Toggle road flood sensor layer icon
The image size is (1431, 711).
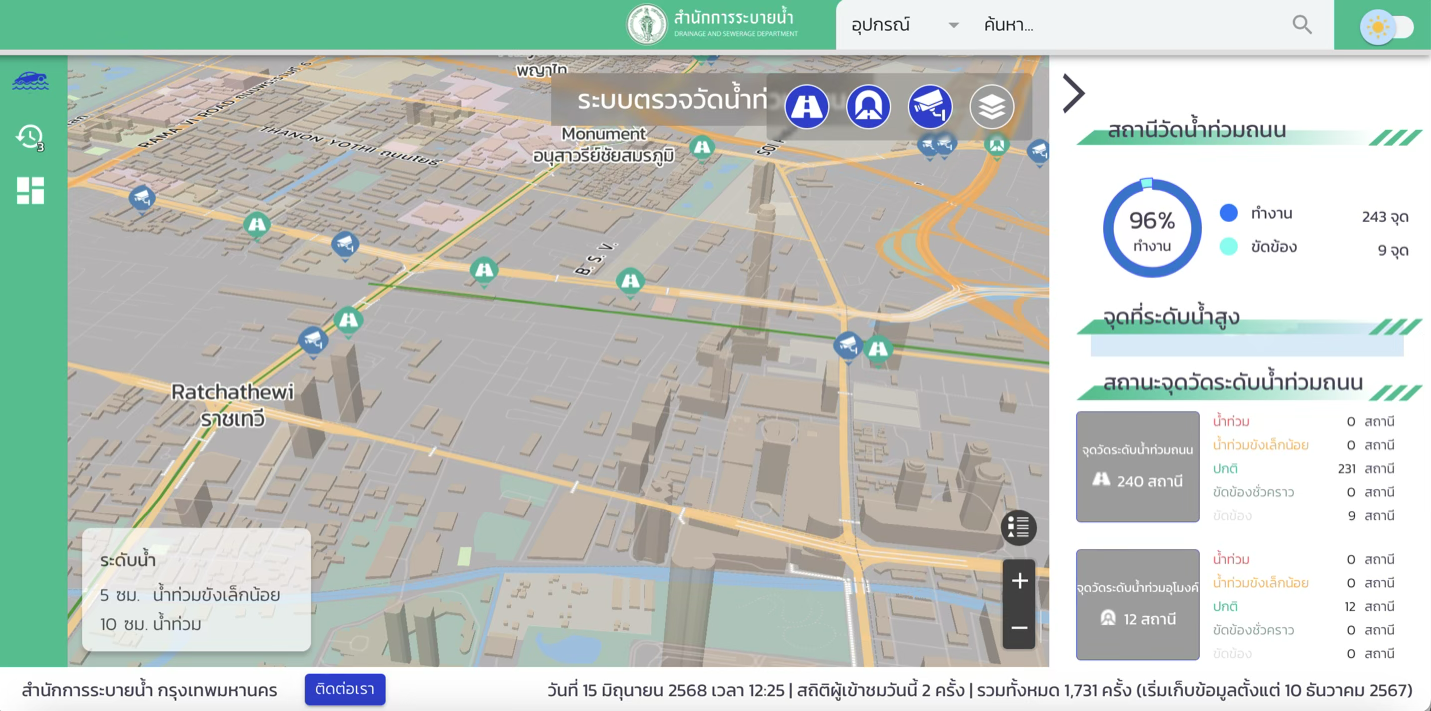[806, 107]
